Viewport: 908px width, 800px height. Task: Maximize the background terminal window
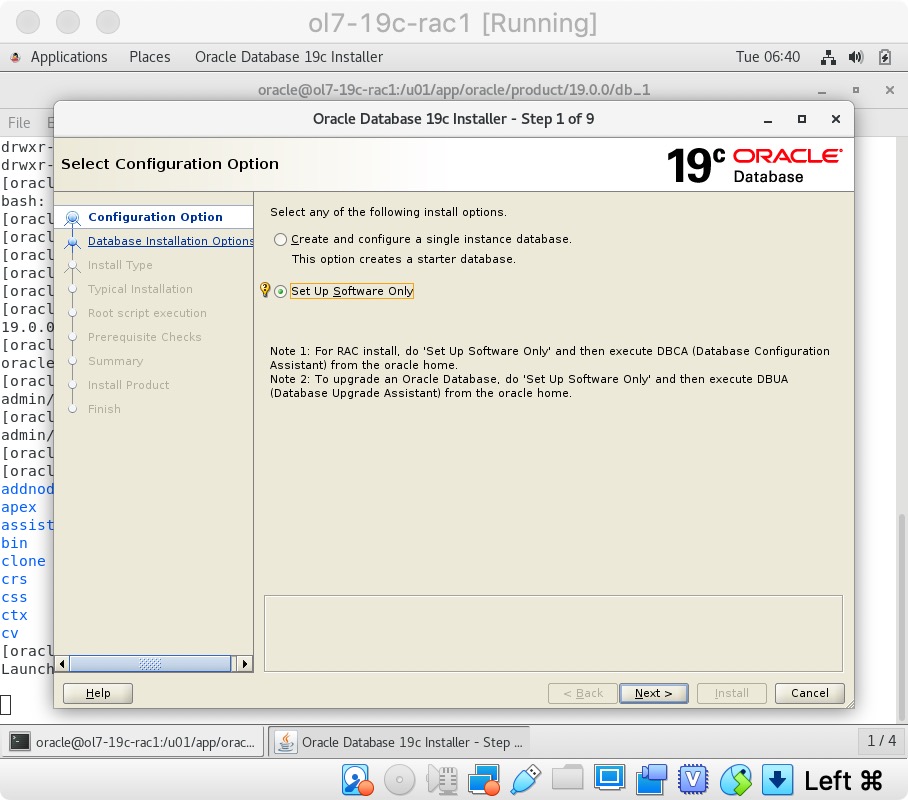856,90
